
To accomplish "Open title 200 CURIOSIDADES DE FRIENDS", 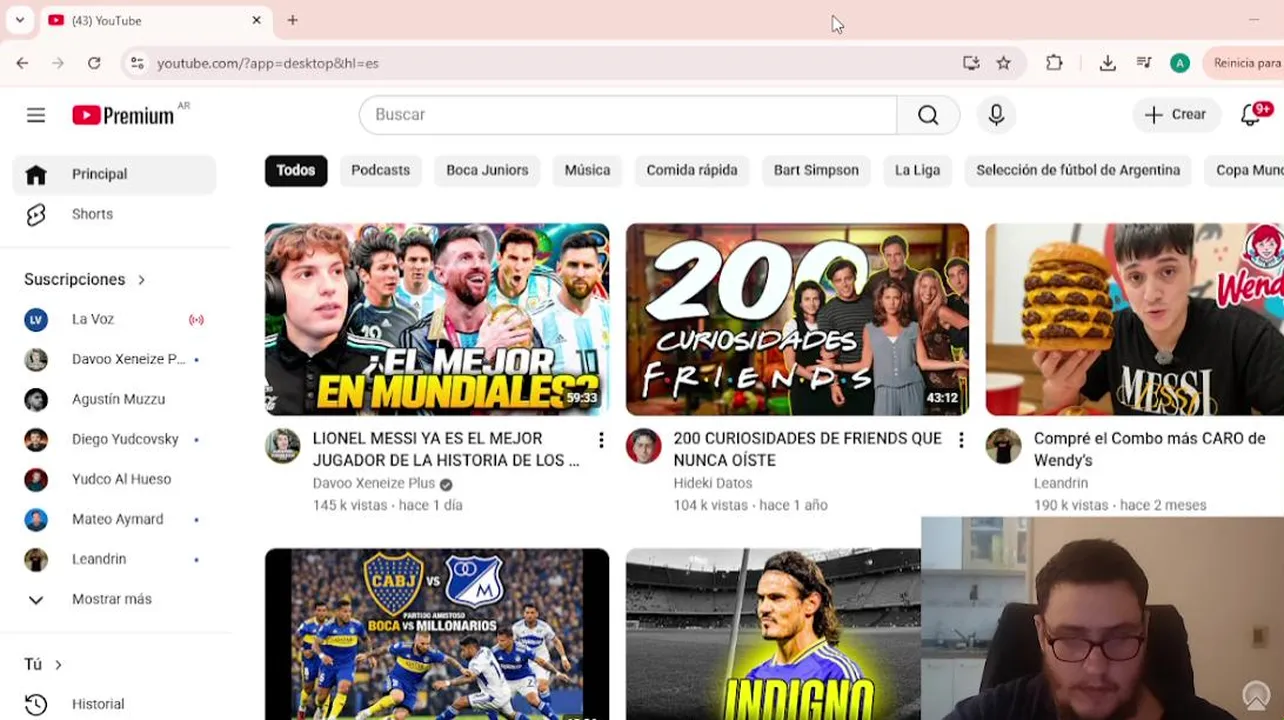I will (x=807, y=449).
